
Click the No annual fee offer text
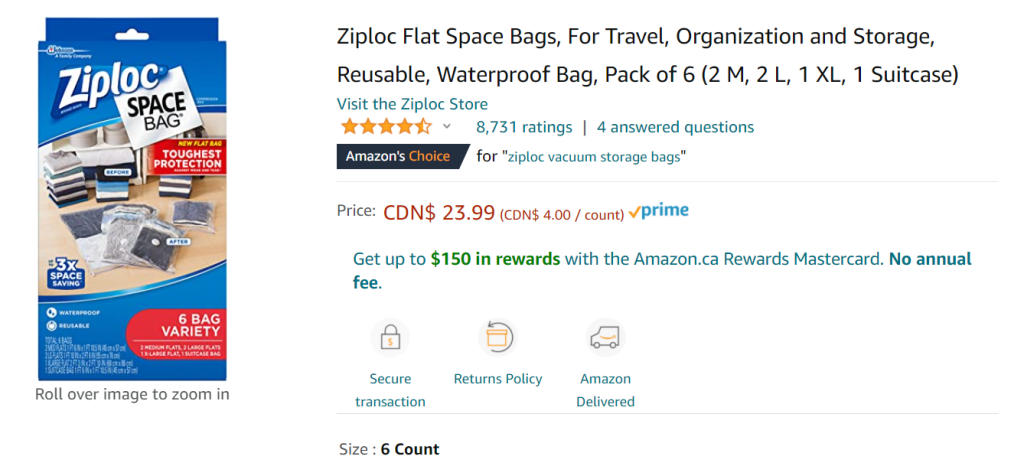(930, 259)
